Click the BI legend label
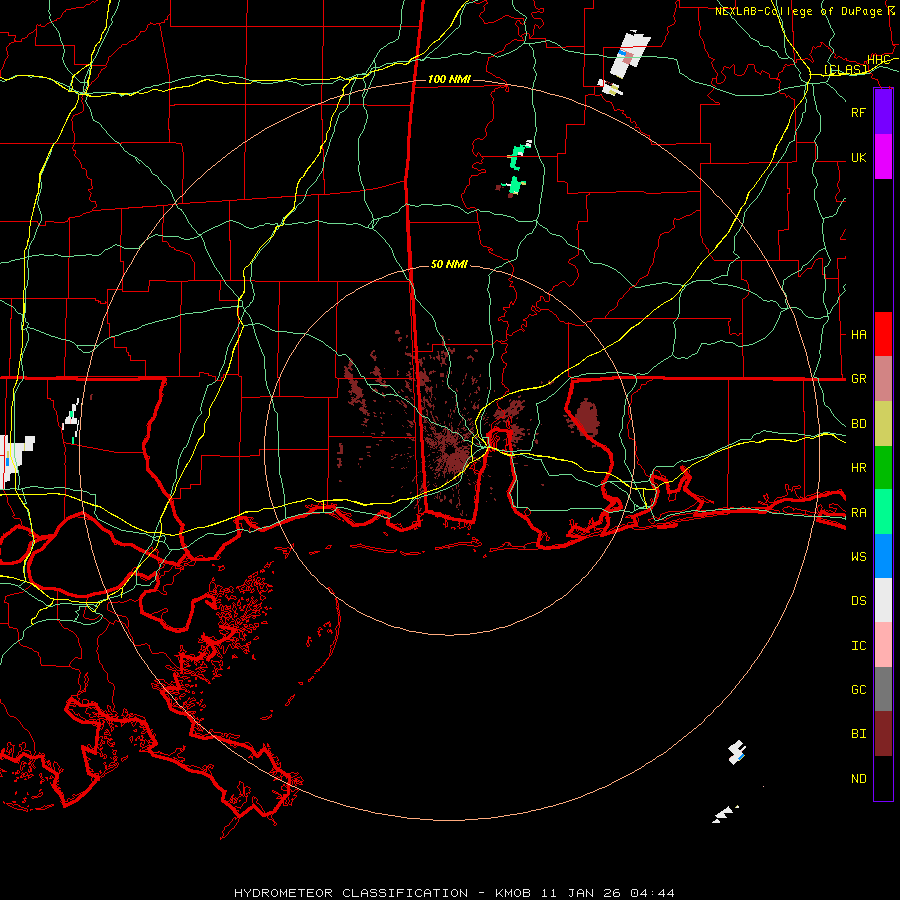The height and width of the screenshot is (900, 900). [x=858, y=734]
